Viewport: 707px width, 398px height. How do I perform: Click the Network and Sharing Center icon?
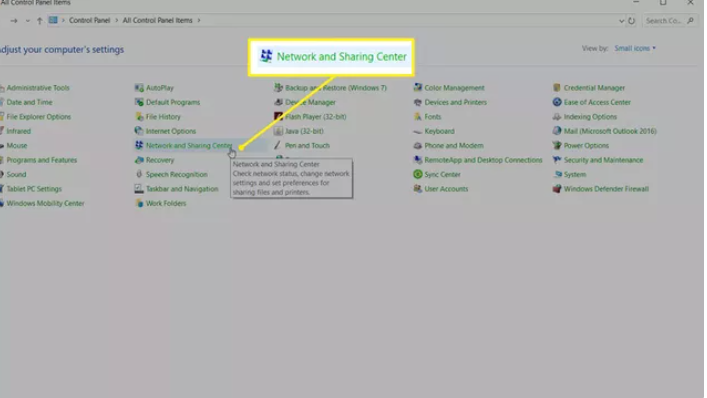[x=139, y=145]
